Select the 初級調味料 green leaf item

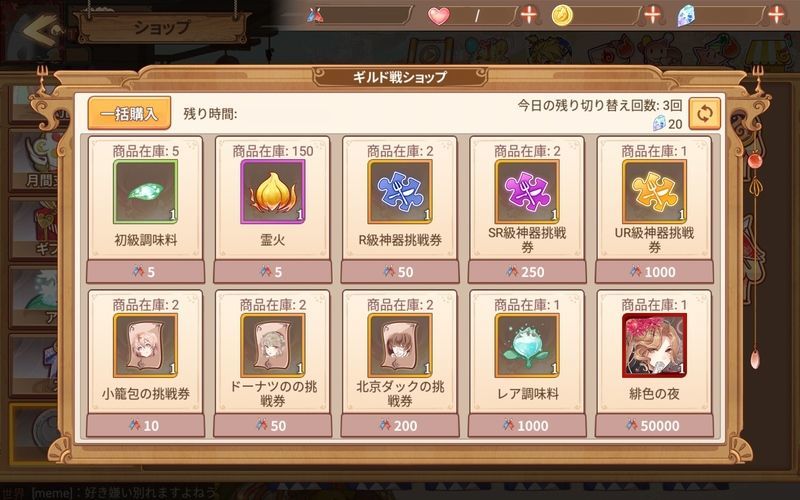pos(145,192)
